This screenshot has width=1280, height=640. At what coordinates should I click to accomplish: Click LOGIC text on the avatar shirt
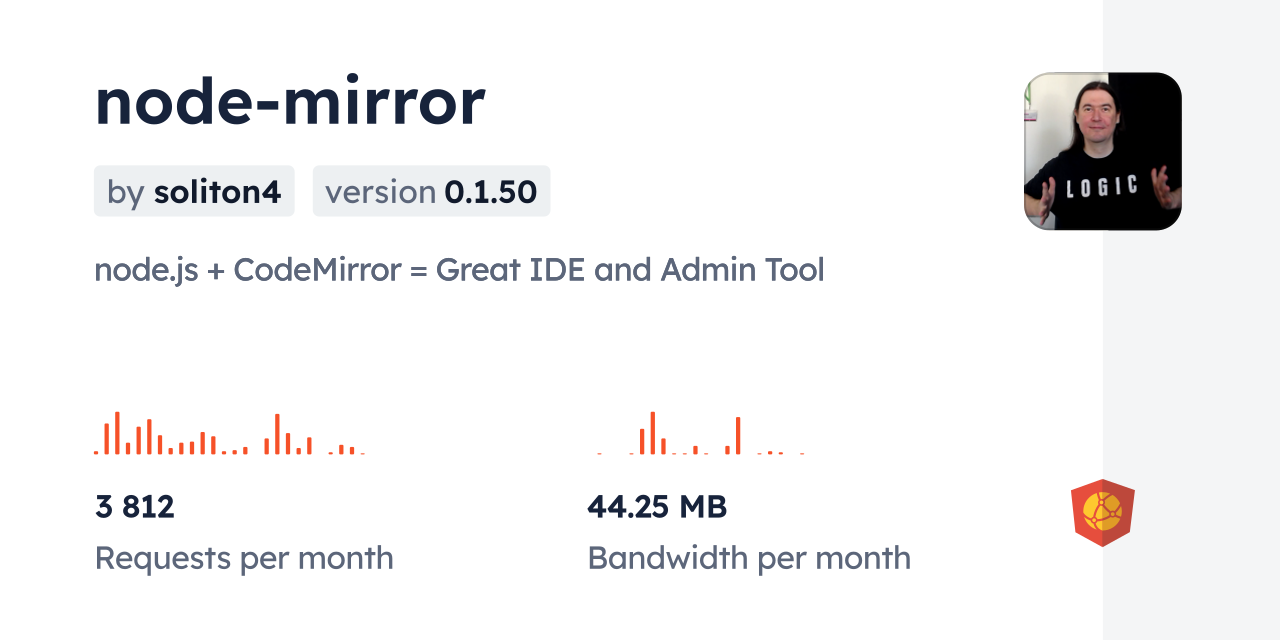coord(1102,186)
